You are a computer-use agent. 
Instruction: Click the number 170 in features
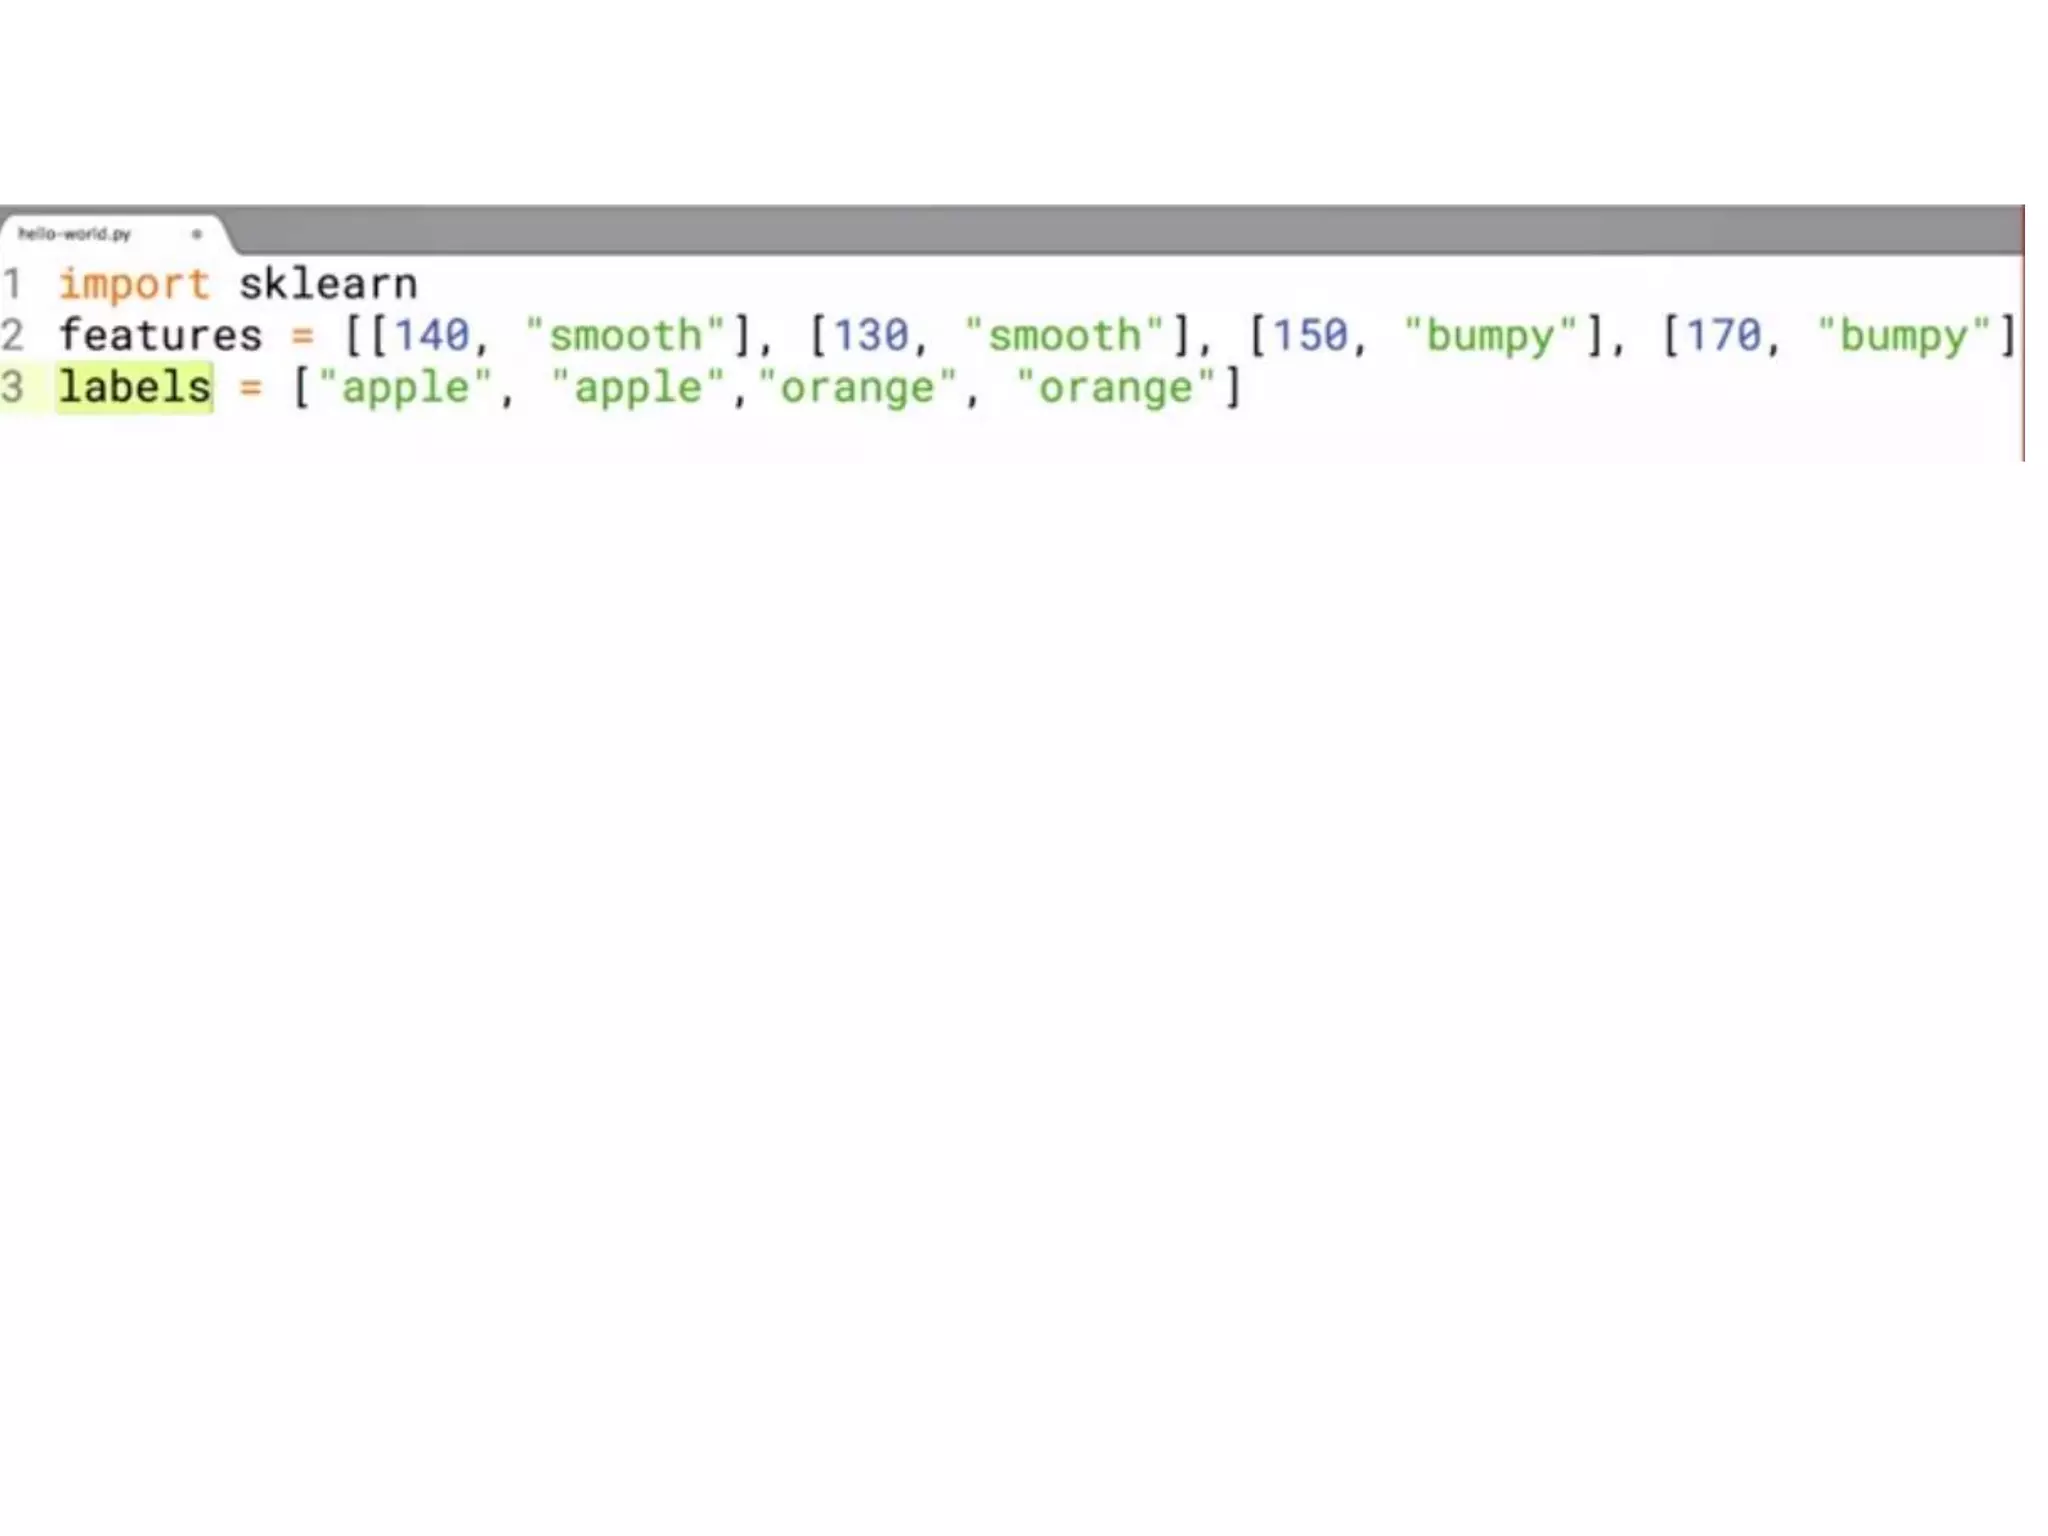pyautogui.click(x=1723, y=335)
